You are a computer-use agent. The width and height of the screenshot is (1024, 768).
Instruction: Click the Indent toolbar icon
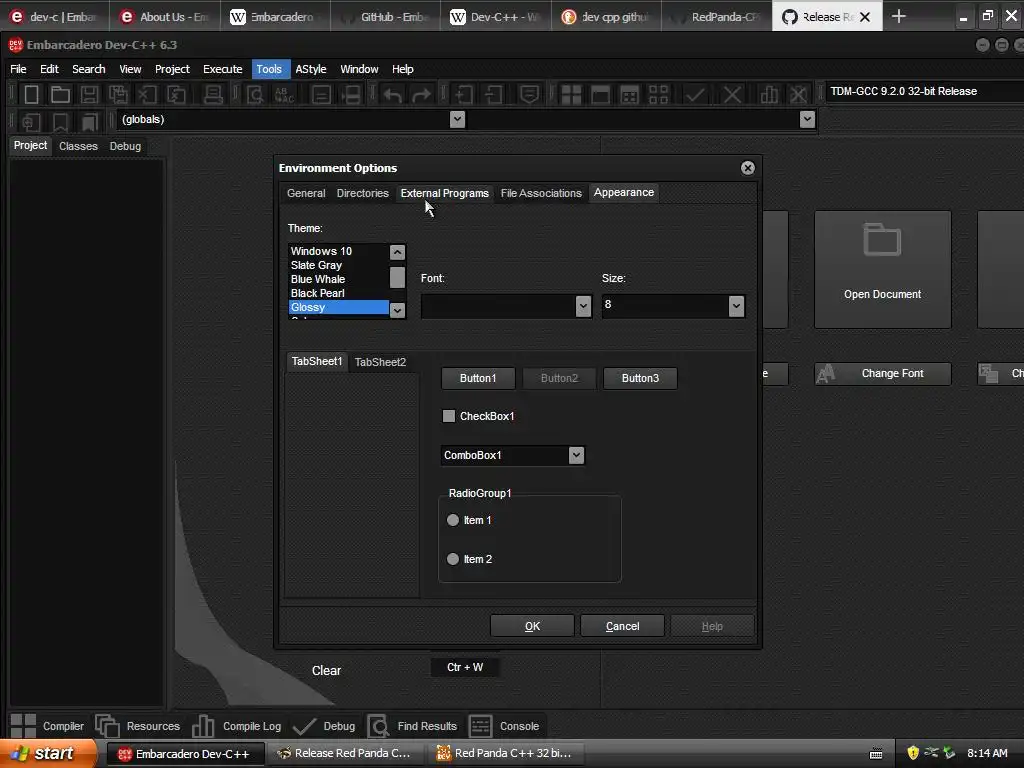coord(464,95)
